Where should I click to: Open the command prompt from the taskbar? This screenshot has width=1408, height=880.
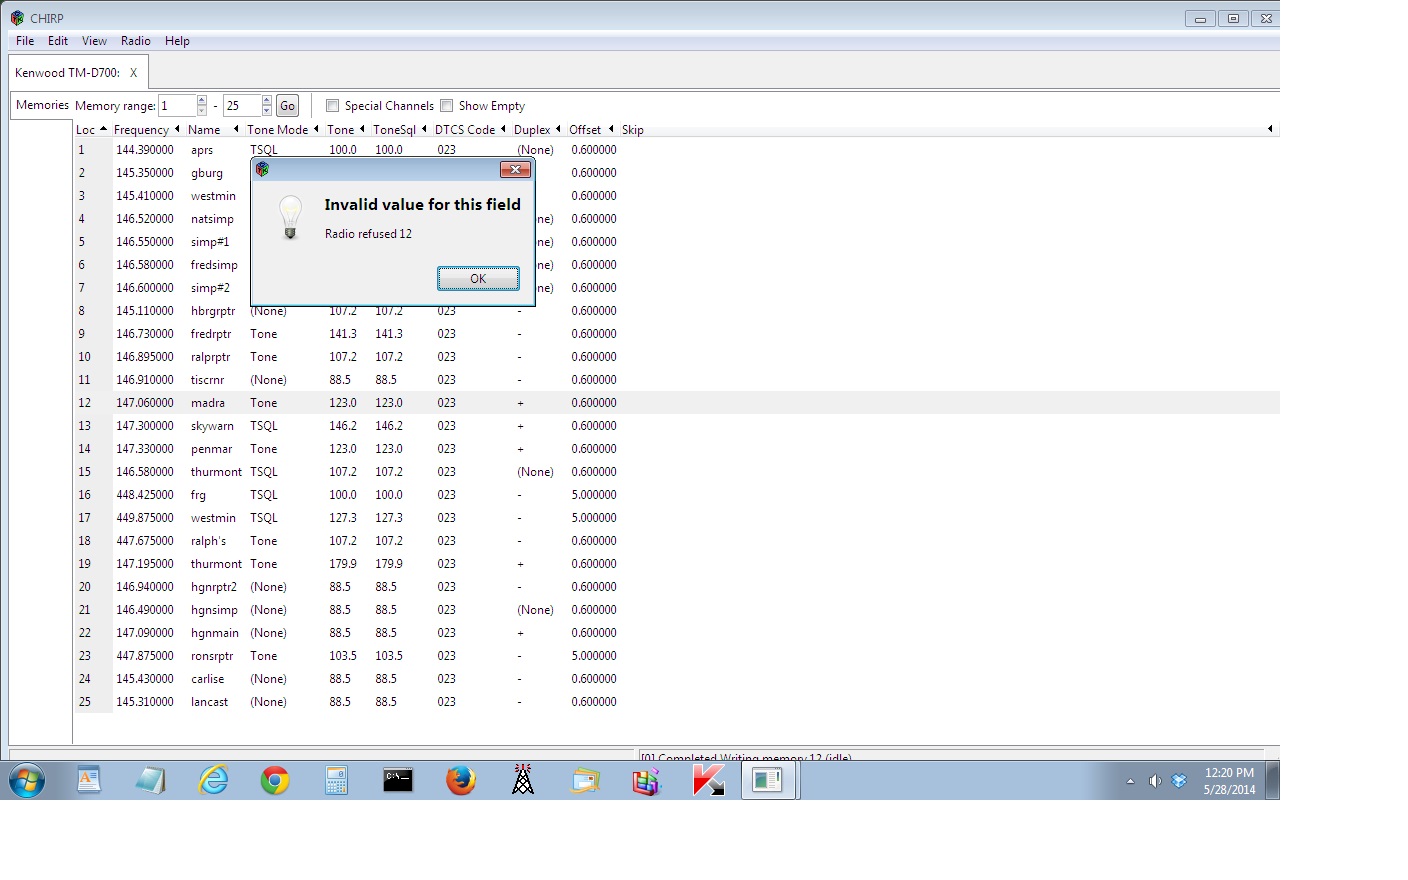[x=398, y=780]
